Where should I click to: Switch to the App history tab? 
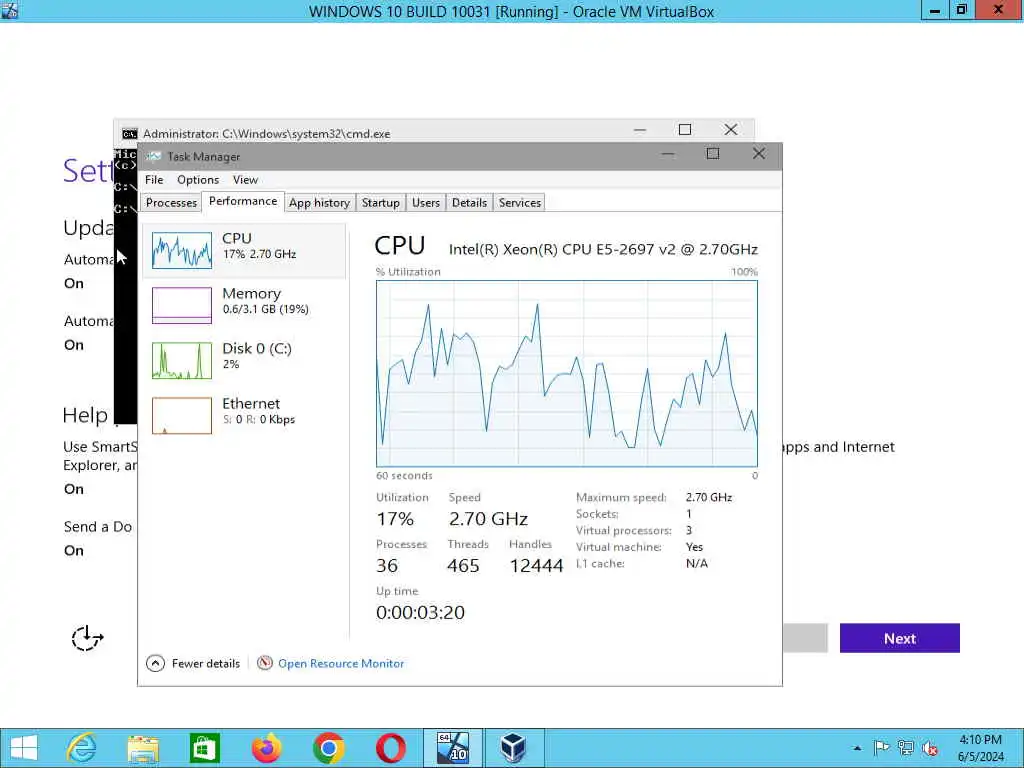(x=319, y=202)
